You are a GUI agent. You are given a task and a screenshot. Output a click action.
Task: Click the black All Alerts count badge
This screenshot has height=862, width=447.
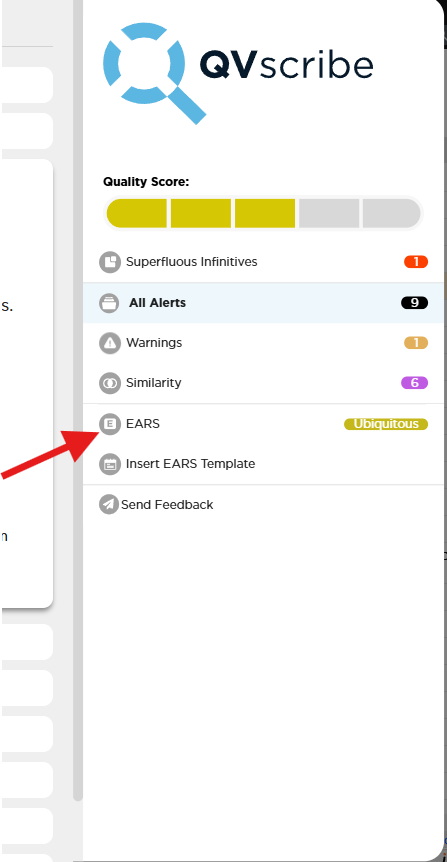(x=415, y=302)
